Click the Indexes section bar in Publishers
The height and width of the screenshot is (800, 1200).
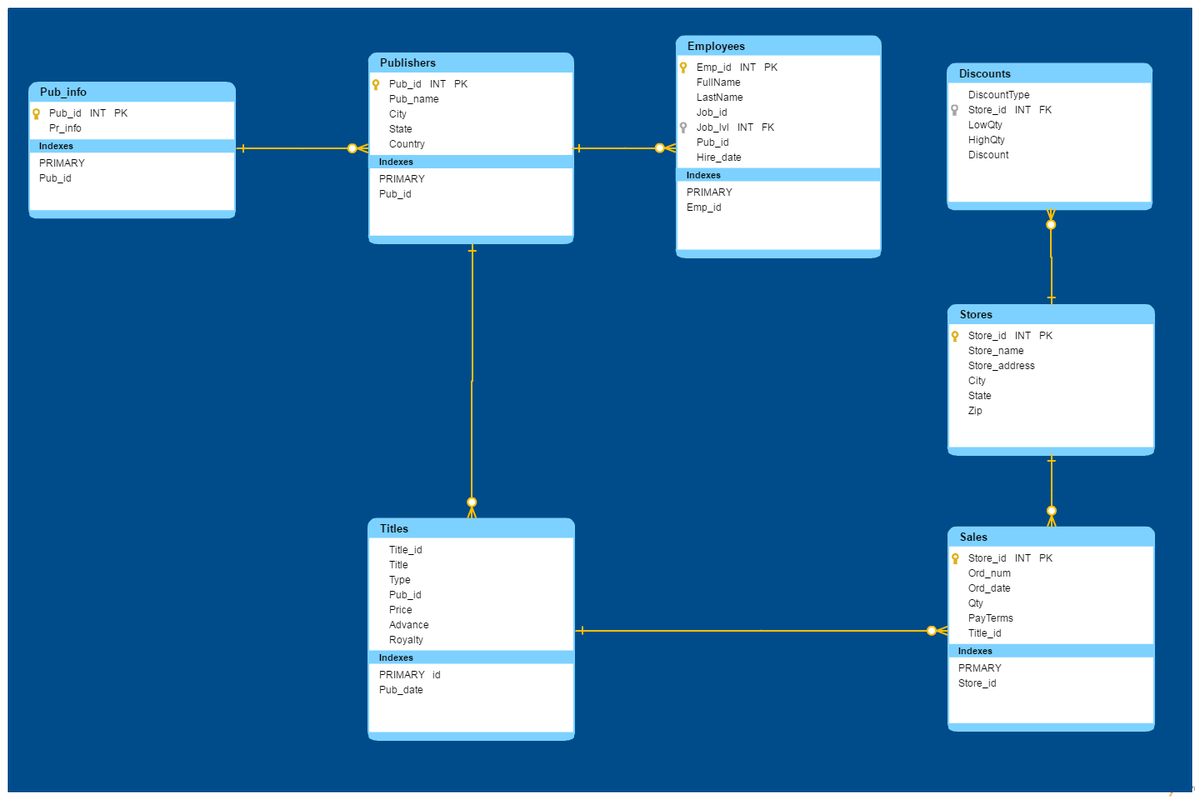point(471,162)
